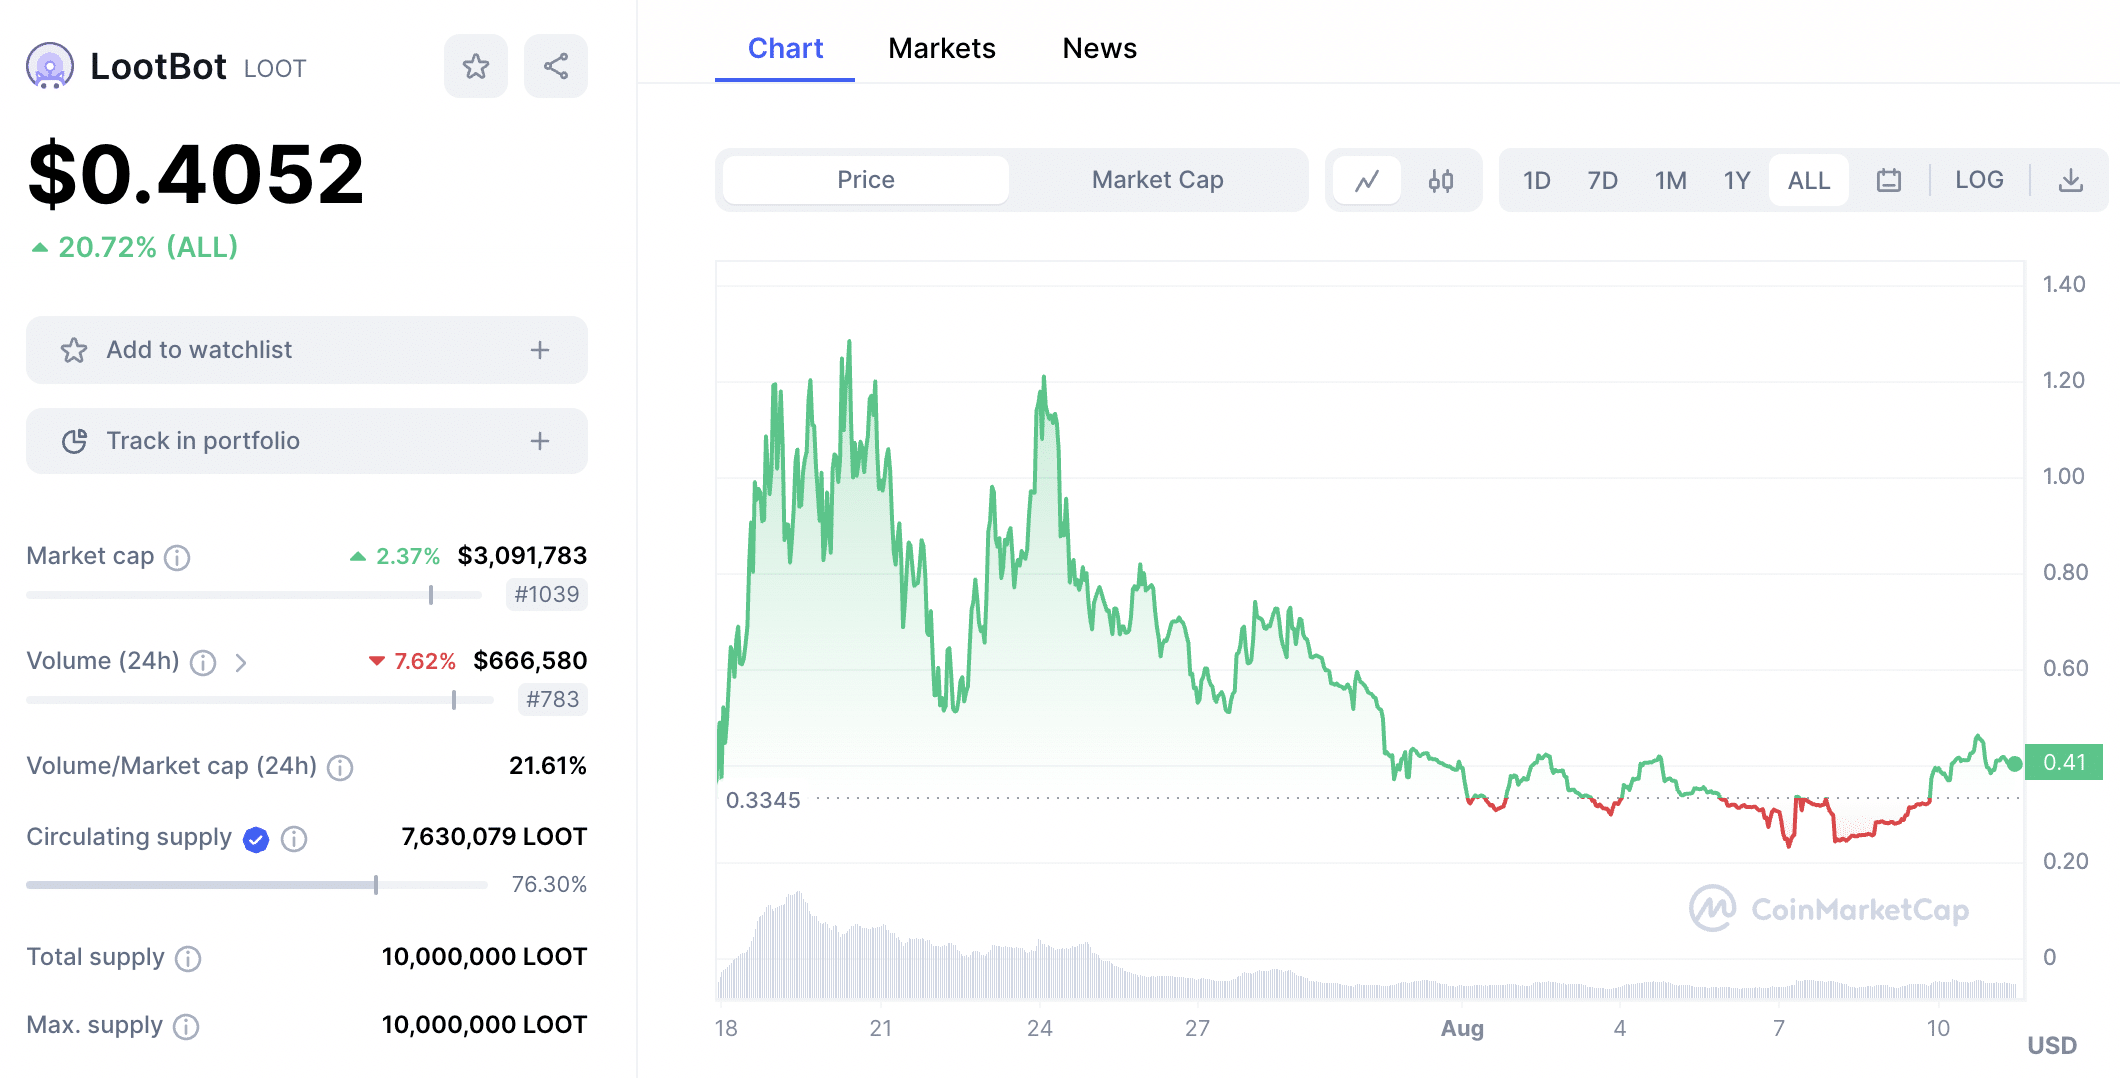Click the plus icon on Track in portfolio
This screenshot has width=2120, height=1078.
(540, 441)
